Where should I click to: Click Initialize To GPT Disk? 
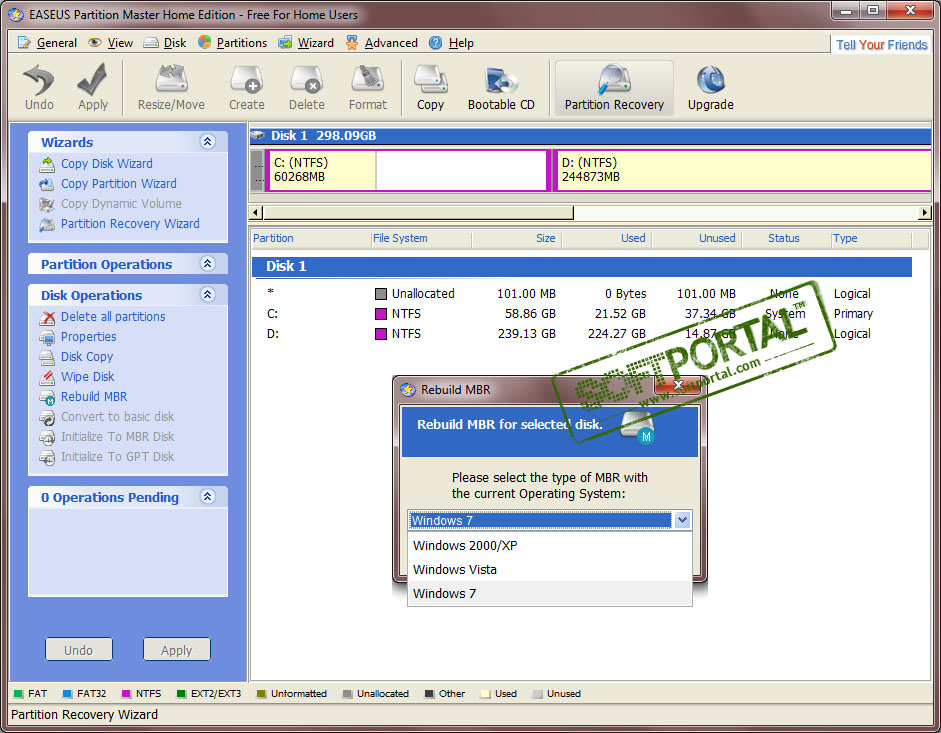point(117,456)
